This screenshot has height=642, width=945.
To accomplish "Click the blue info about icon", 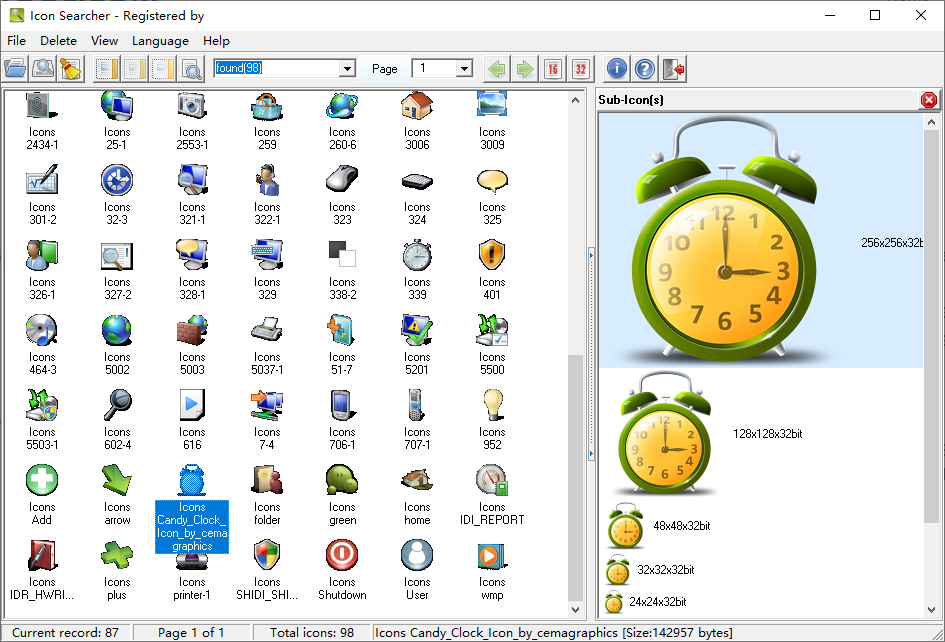I will 617,68.
